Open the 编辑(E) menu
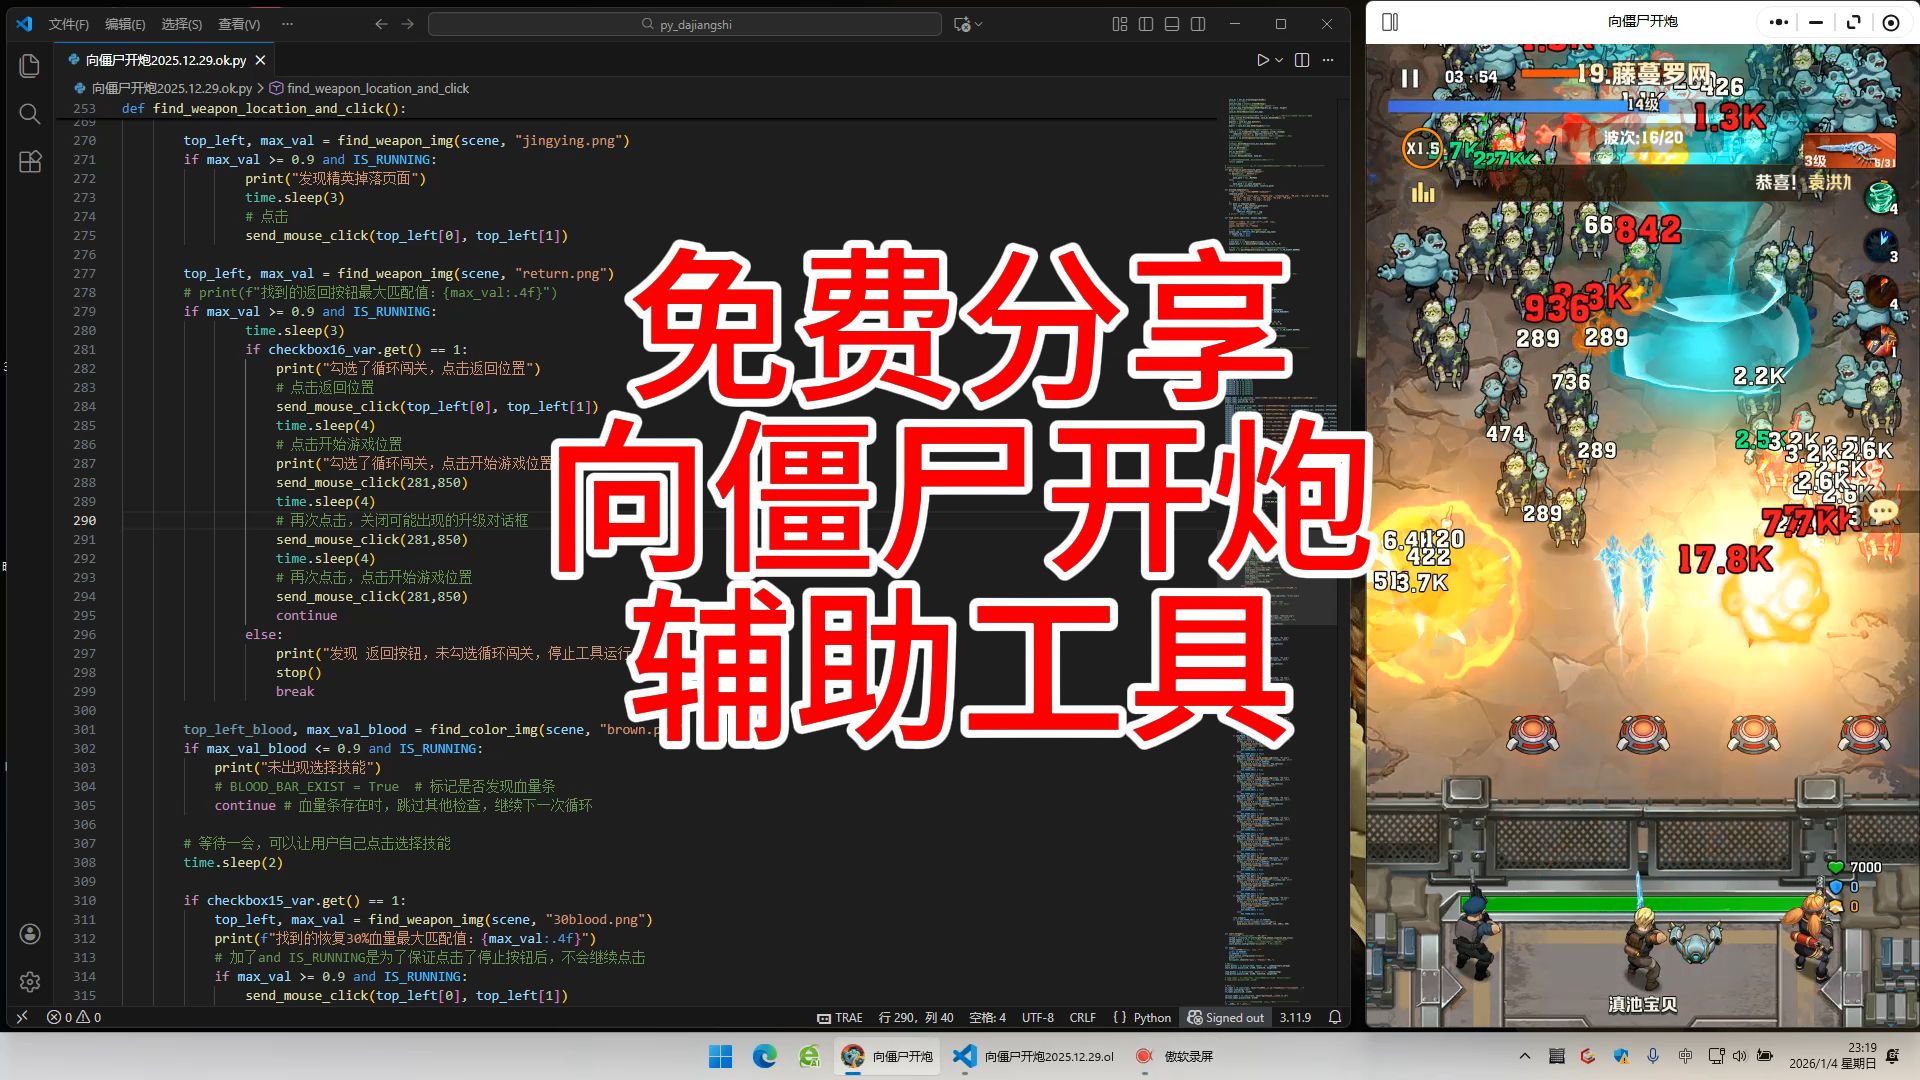This screenshot has width=1920, height=1080. (x=125, y=24)
